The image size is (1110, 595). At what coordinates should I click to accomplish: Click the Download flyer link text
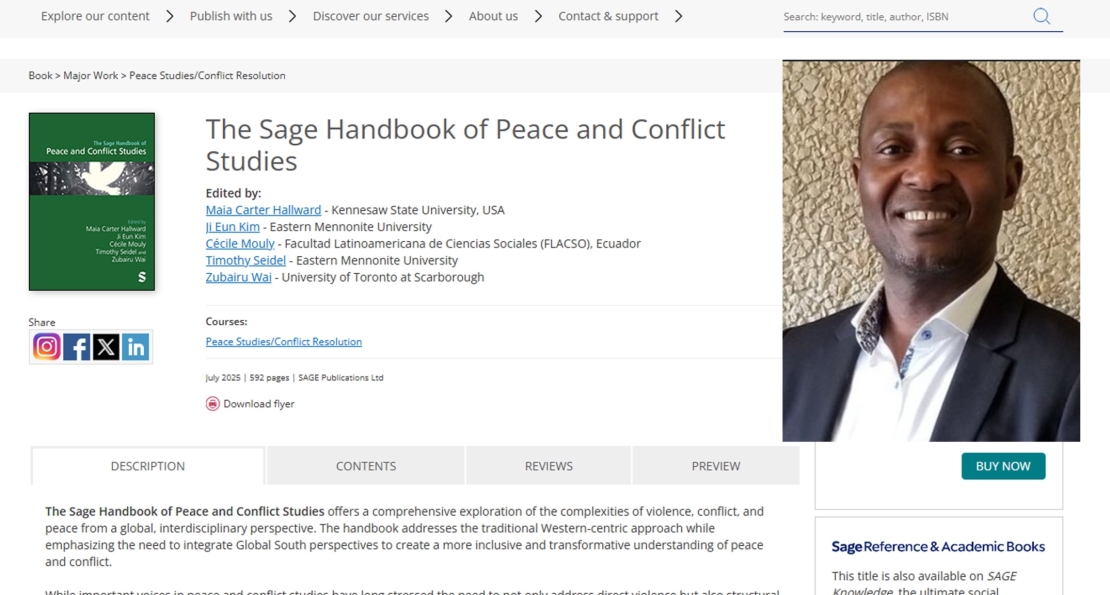(x=258, y=404)
